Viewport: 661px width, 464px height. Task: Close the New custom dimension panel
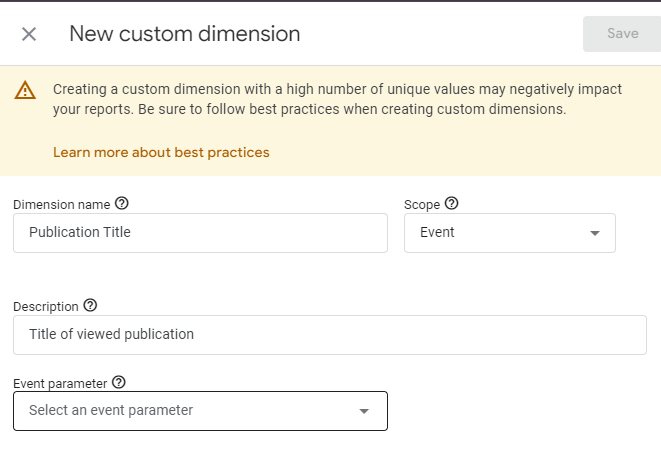(29, 34)
